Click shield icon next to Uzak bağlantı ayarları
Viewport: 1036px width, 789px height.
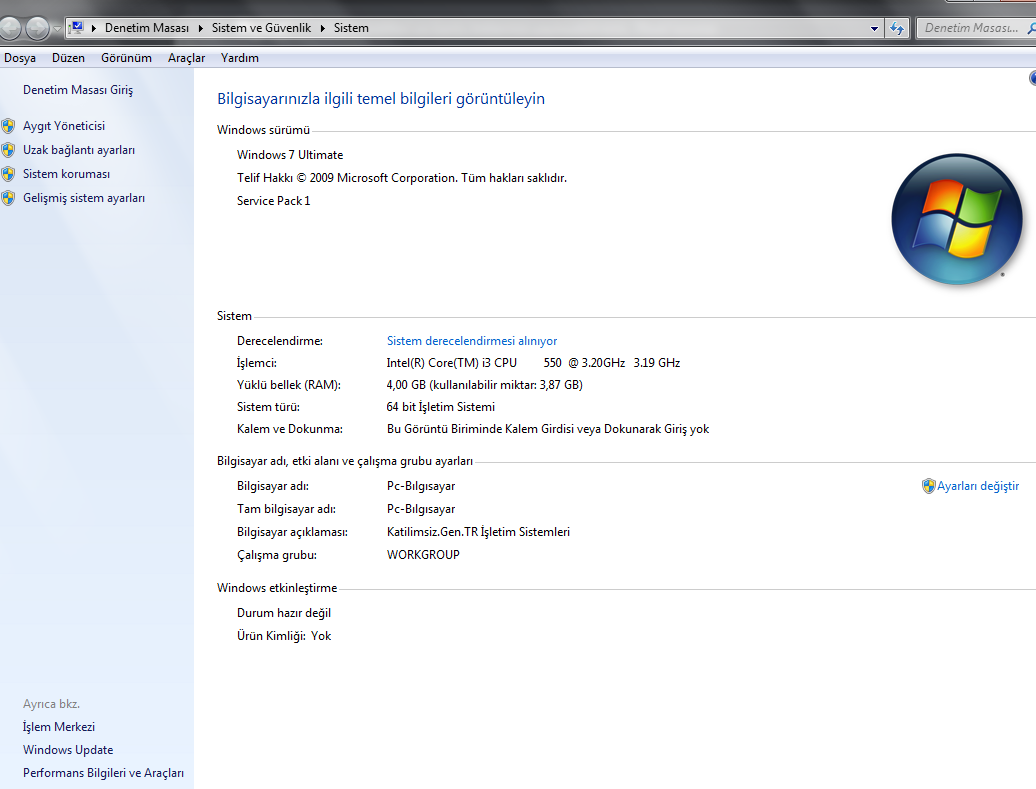click(x=8, y=150)
